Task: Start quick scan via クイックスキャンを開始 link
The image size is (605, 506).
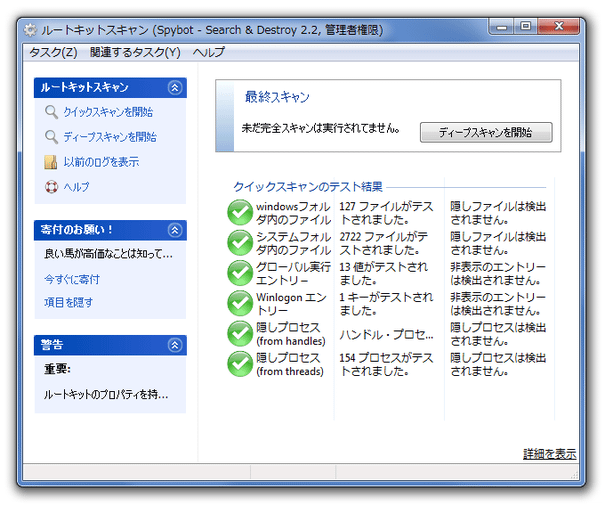Action: (108, 112)
